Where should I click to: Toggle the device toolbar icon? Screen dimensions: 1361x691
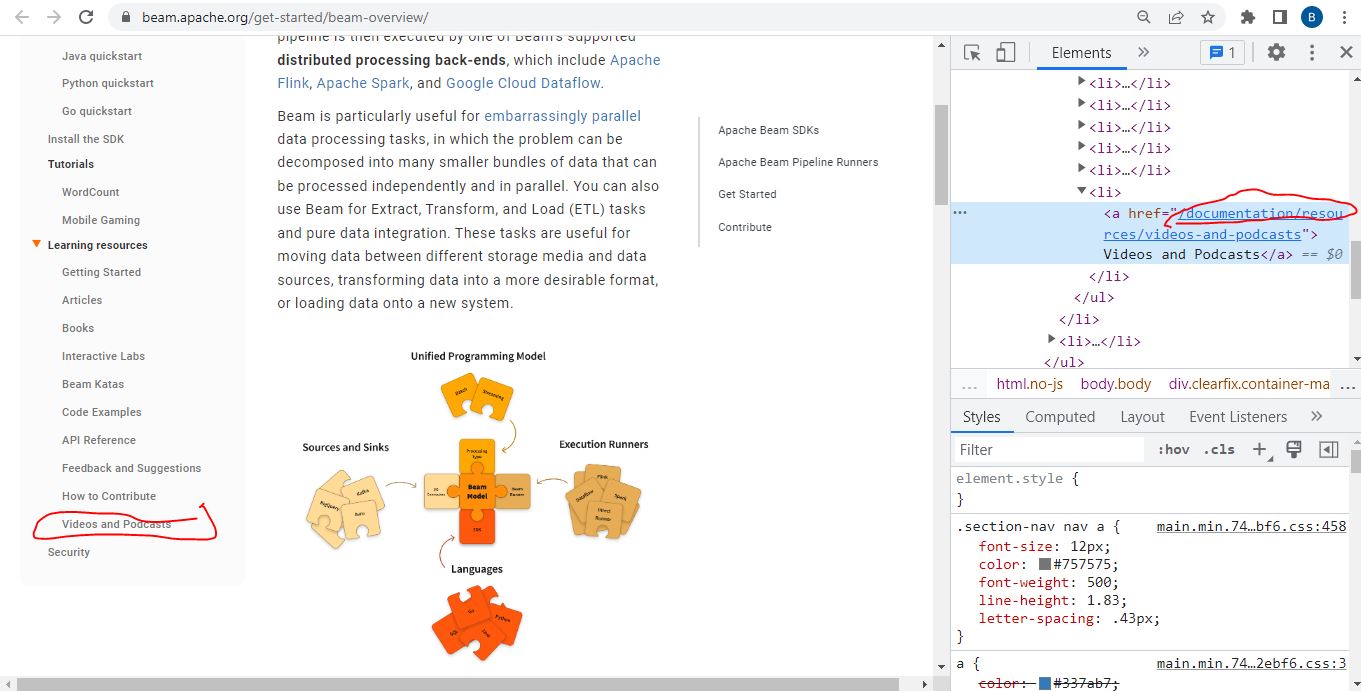point(1005,53)
